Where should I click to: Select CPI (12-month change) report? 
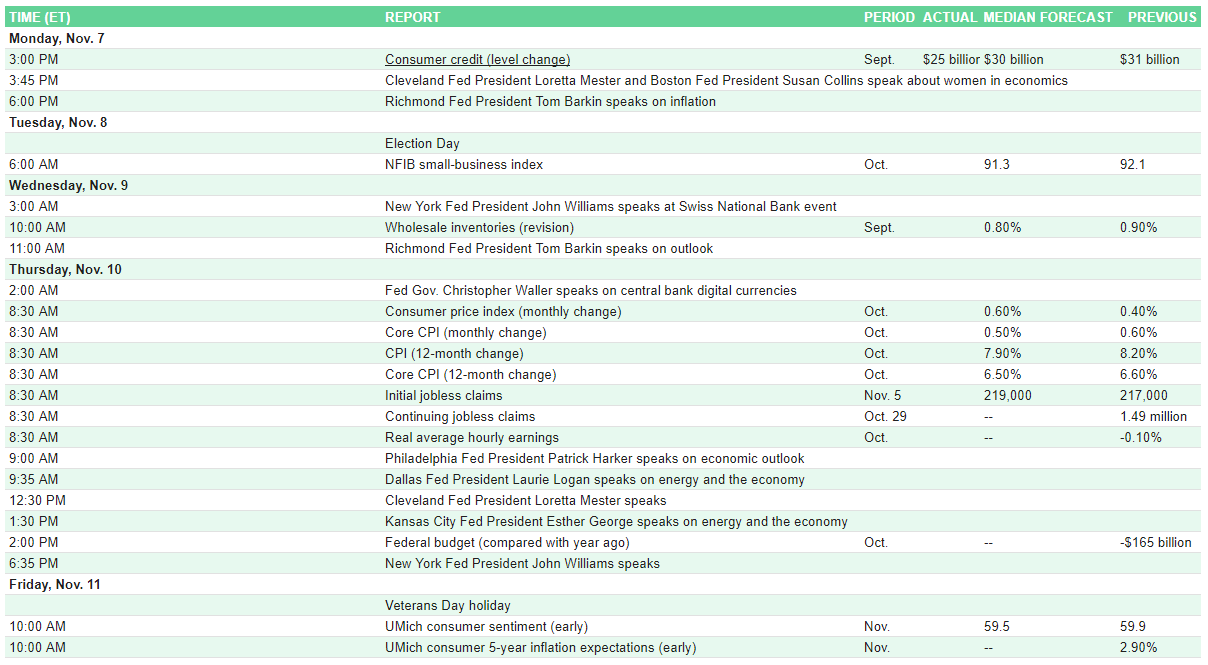pyautogui.click(x=454, y=353)
